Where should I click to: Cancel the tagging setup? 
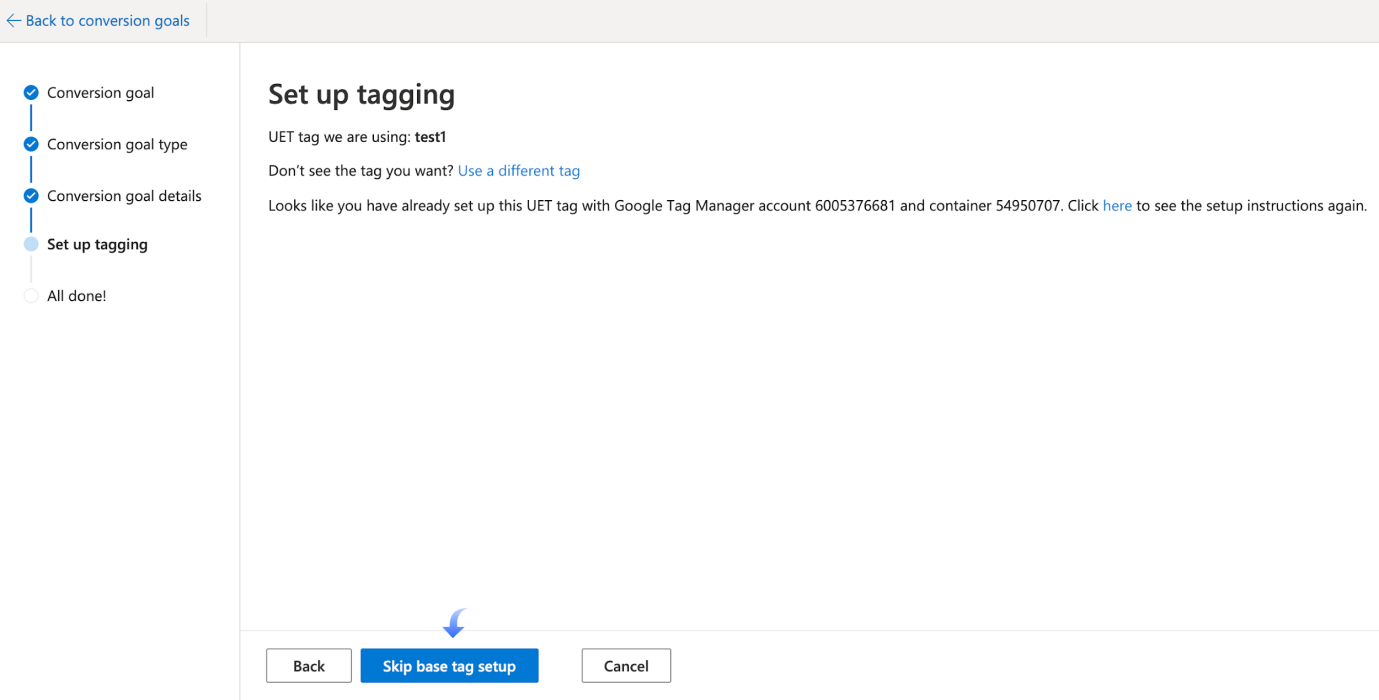coord(626,666)
